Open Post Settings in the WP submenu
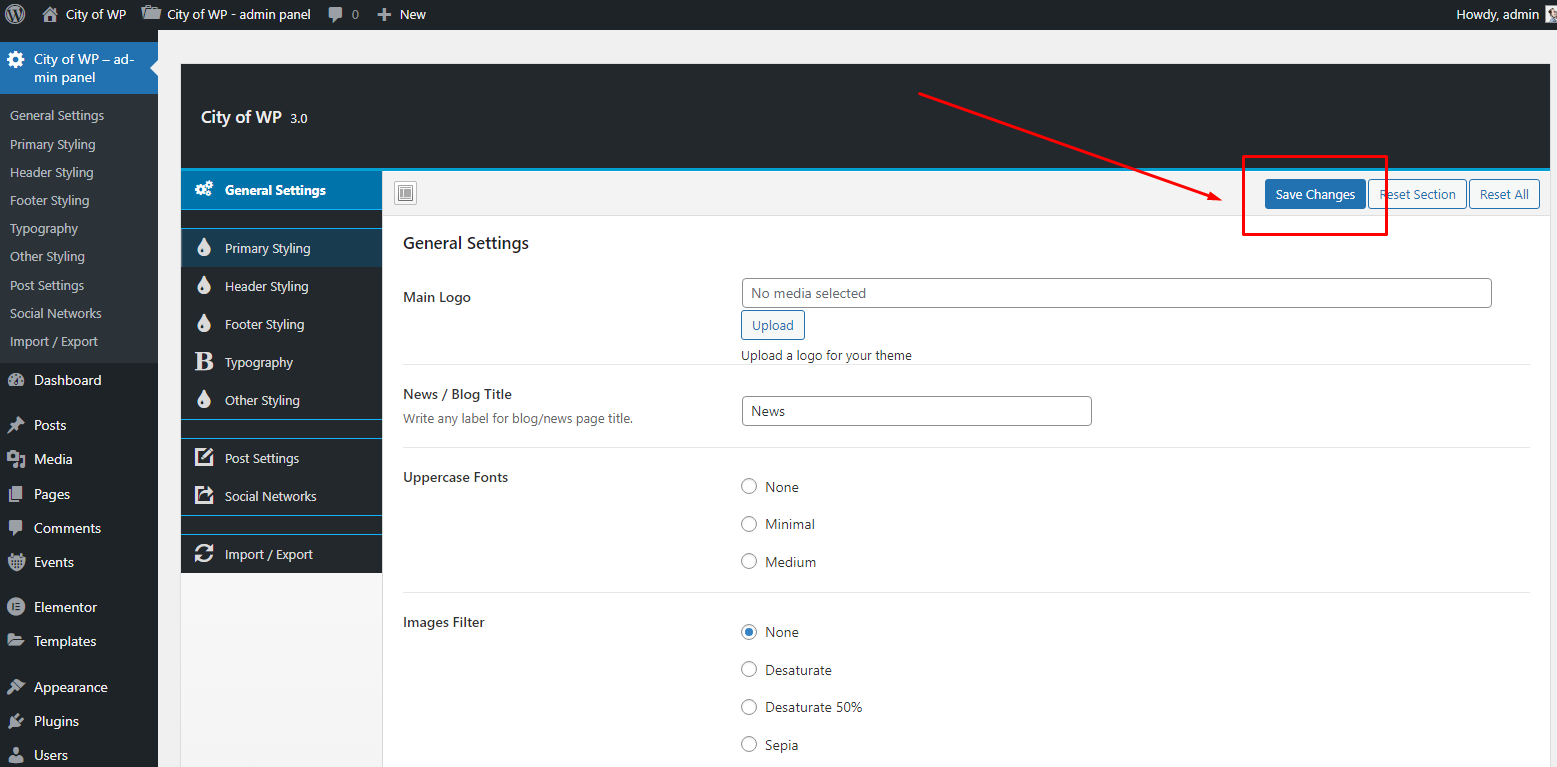The width and height of the screenshot is (1557, 767). coord(47,285)
